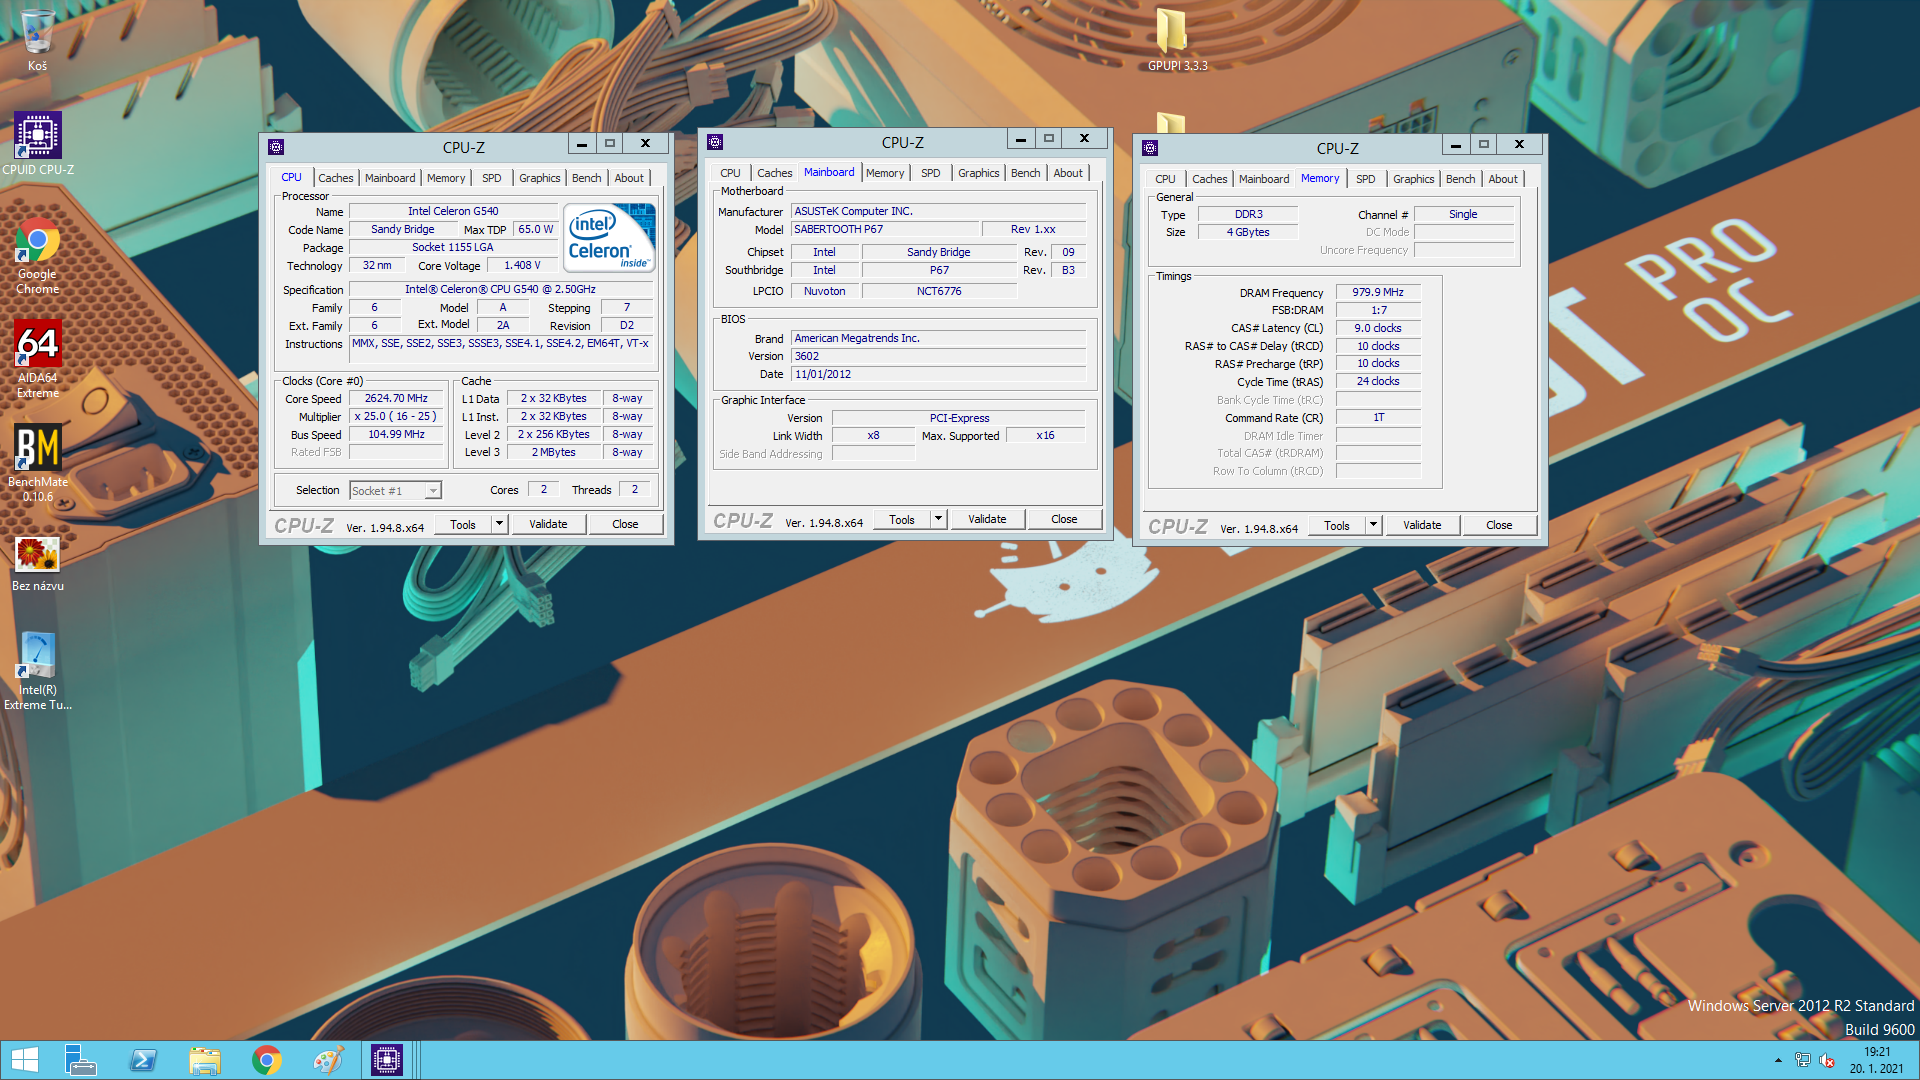Expand Tools arrow in the Mainboard window
This screenshot has width=1920, height=1080.
point(938,519)
